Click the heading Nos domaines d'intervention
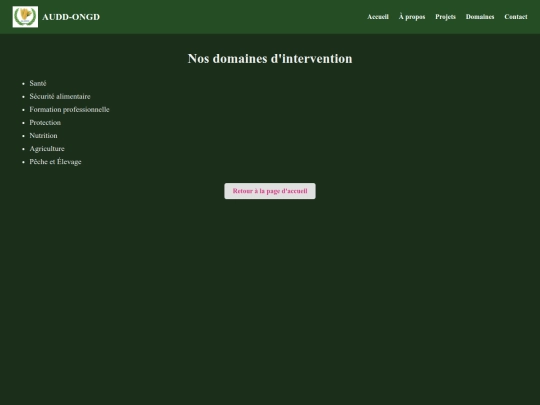Screen dimensions: 540x405 pos(270,59)
